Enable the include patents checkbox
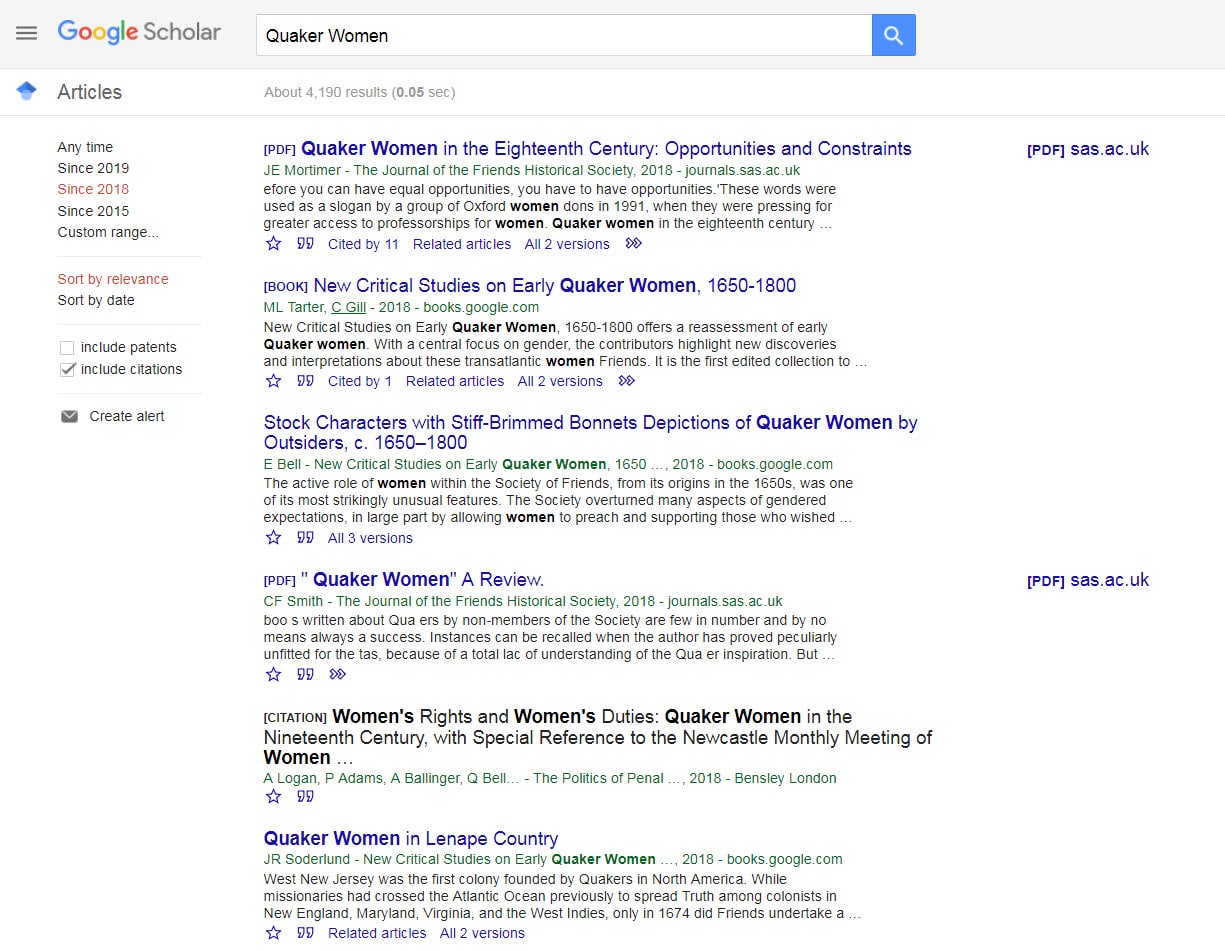 [67, 348]
